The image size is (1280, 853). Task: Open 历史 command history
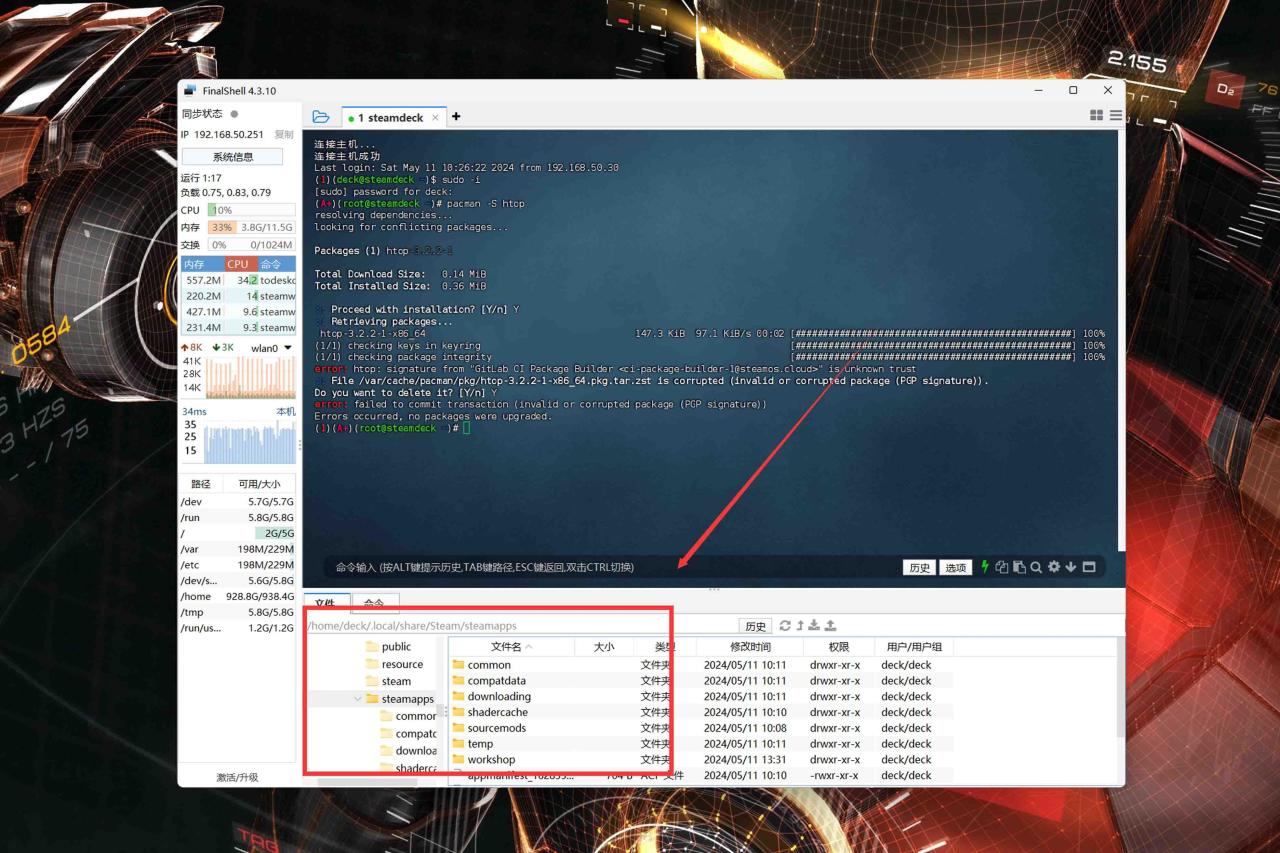point(918,567)
